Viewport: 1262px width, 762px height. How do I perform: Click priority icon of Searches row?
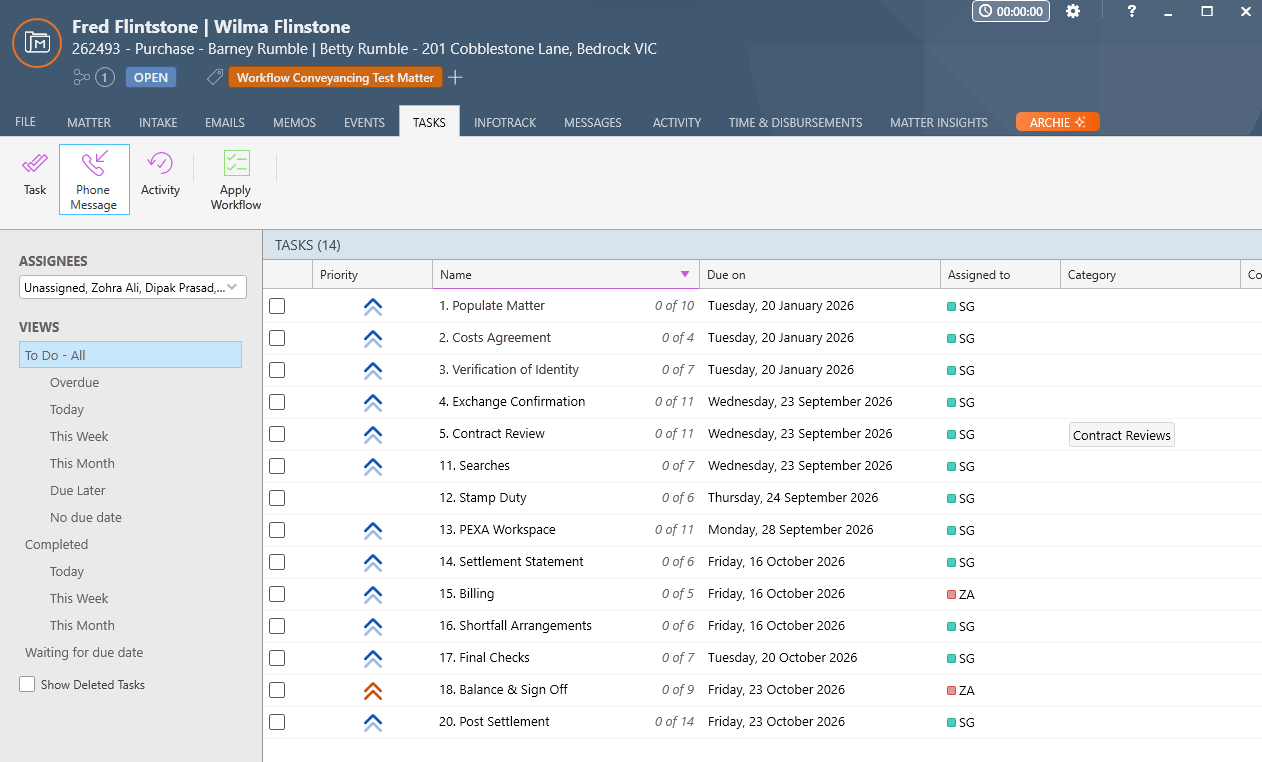point(373,466)
